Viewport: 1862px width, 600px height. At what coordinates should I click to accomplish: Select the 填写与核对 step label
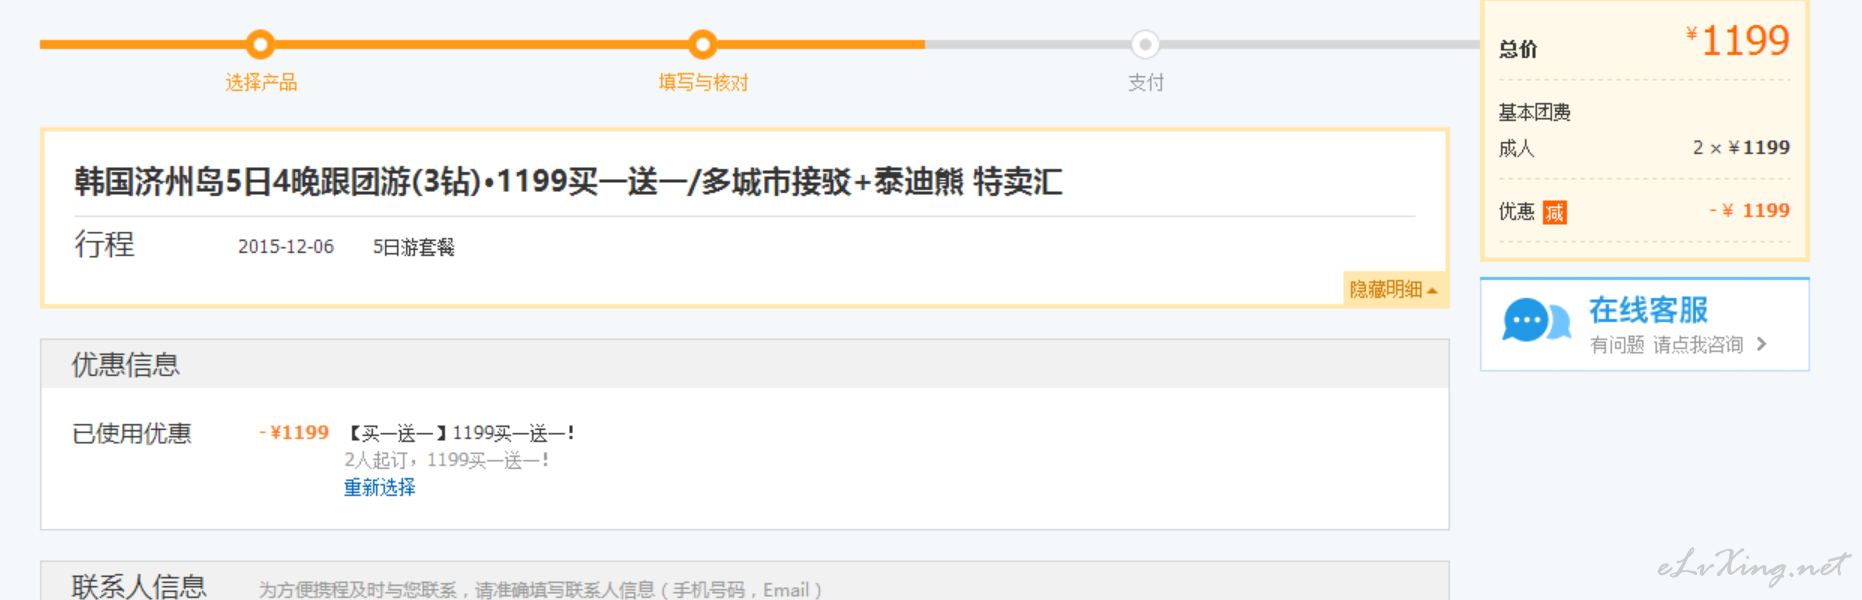pos(703,82)
